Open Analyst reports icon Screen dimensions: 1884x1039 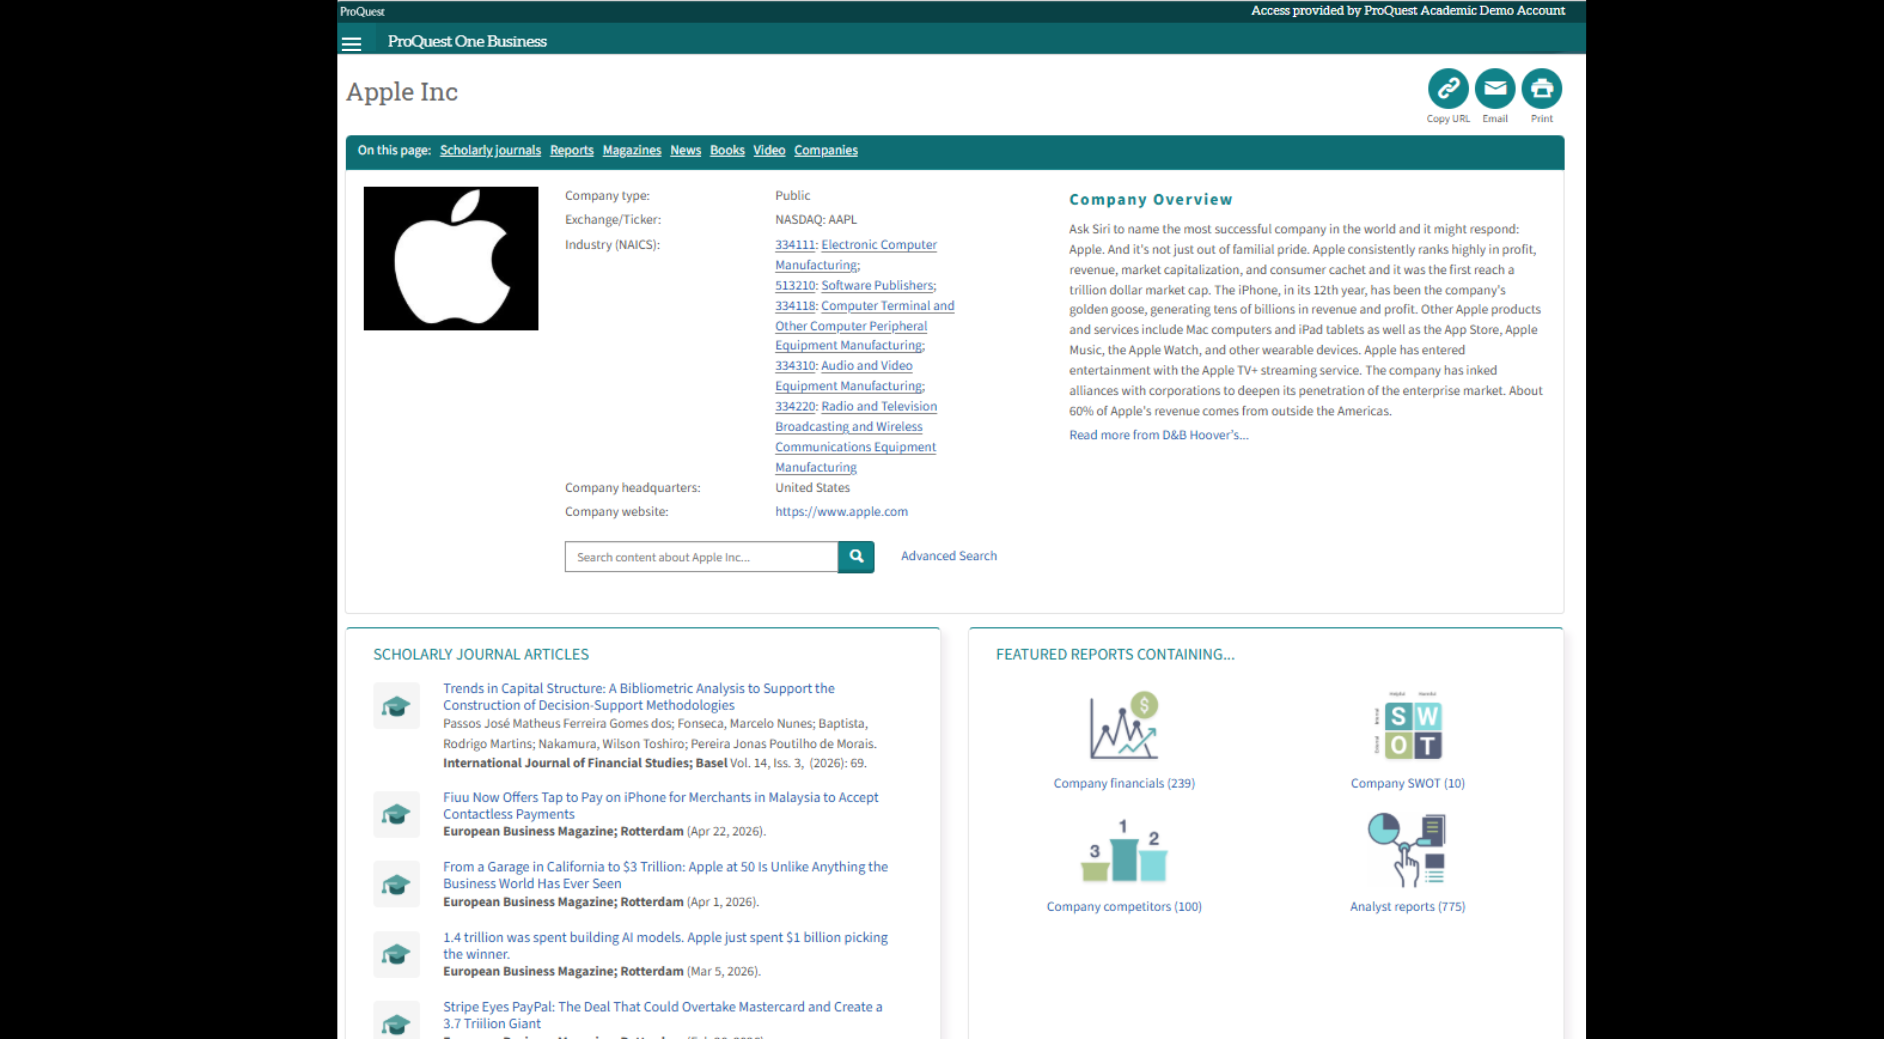[x=1408, y=850]
